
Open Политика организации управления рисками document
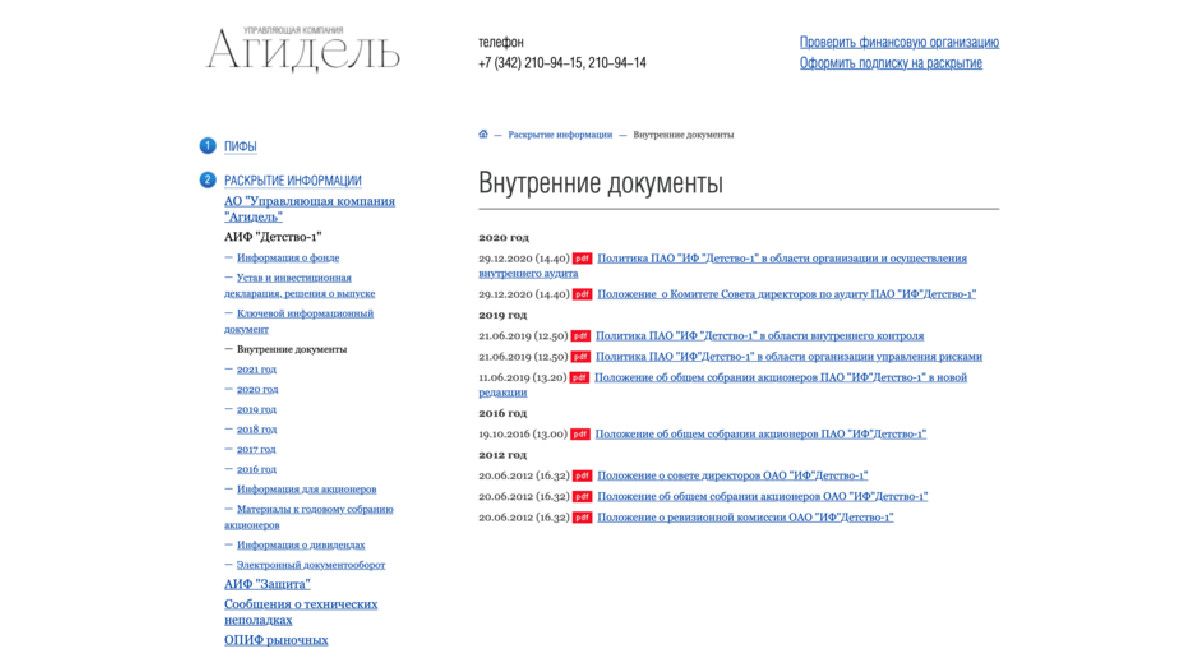[789, 357]
